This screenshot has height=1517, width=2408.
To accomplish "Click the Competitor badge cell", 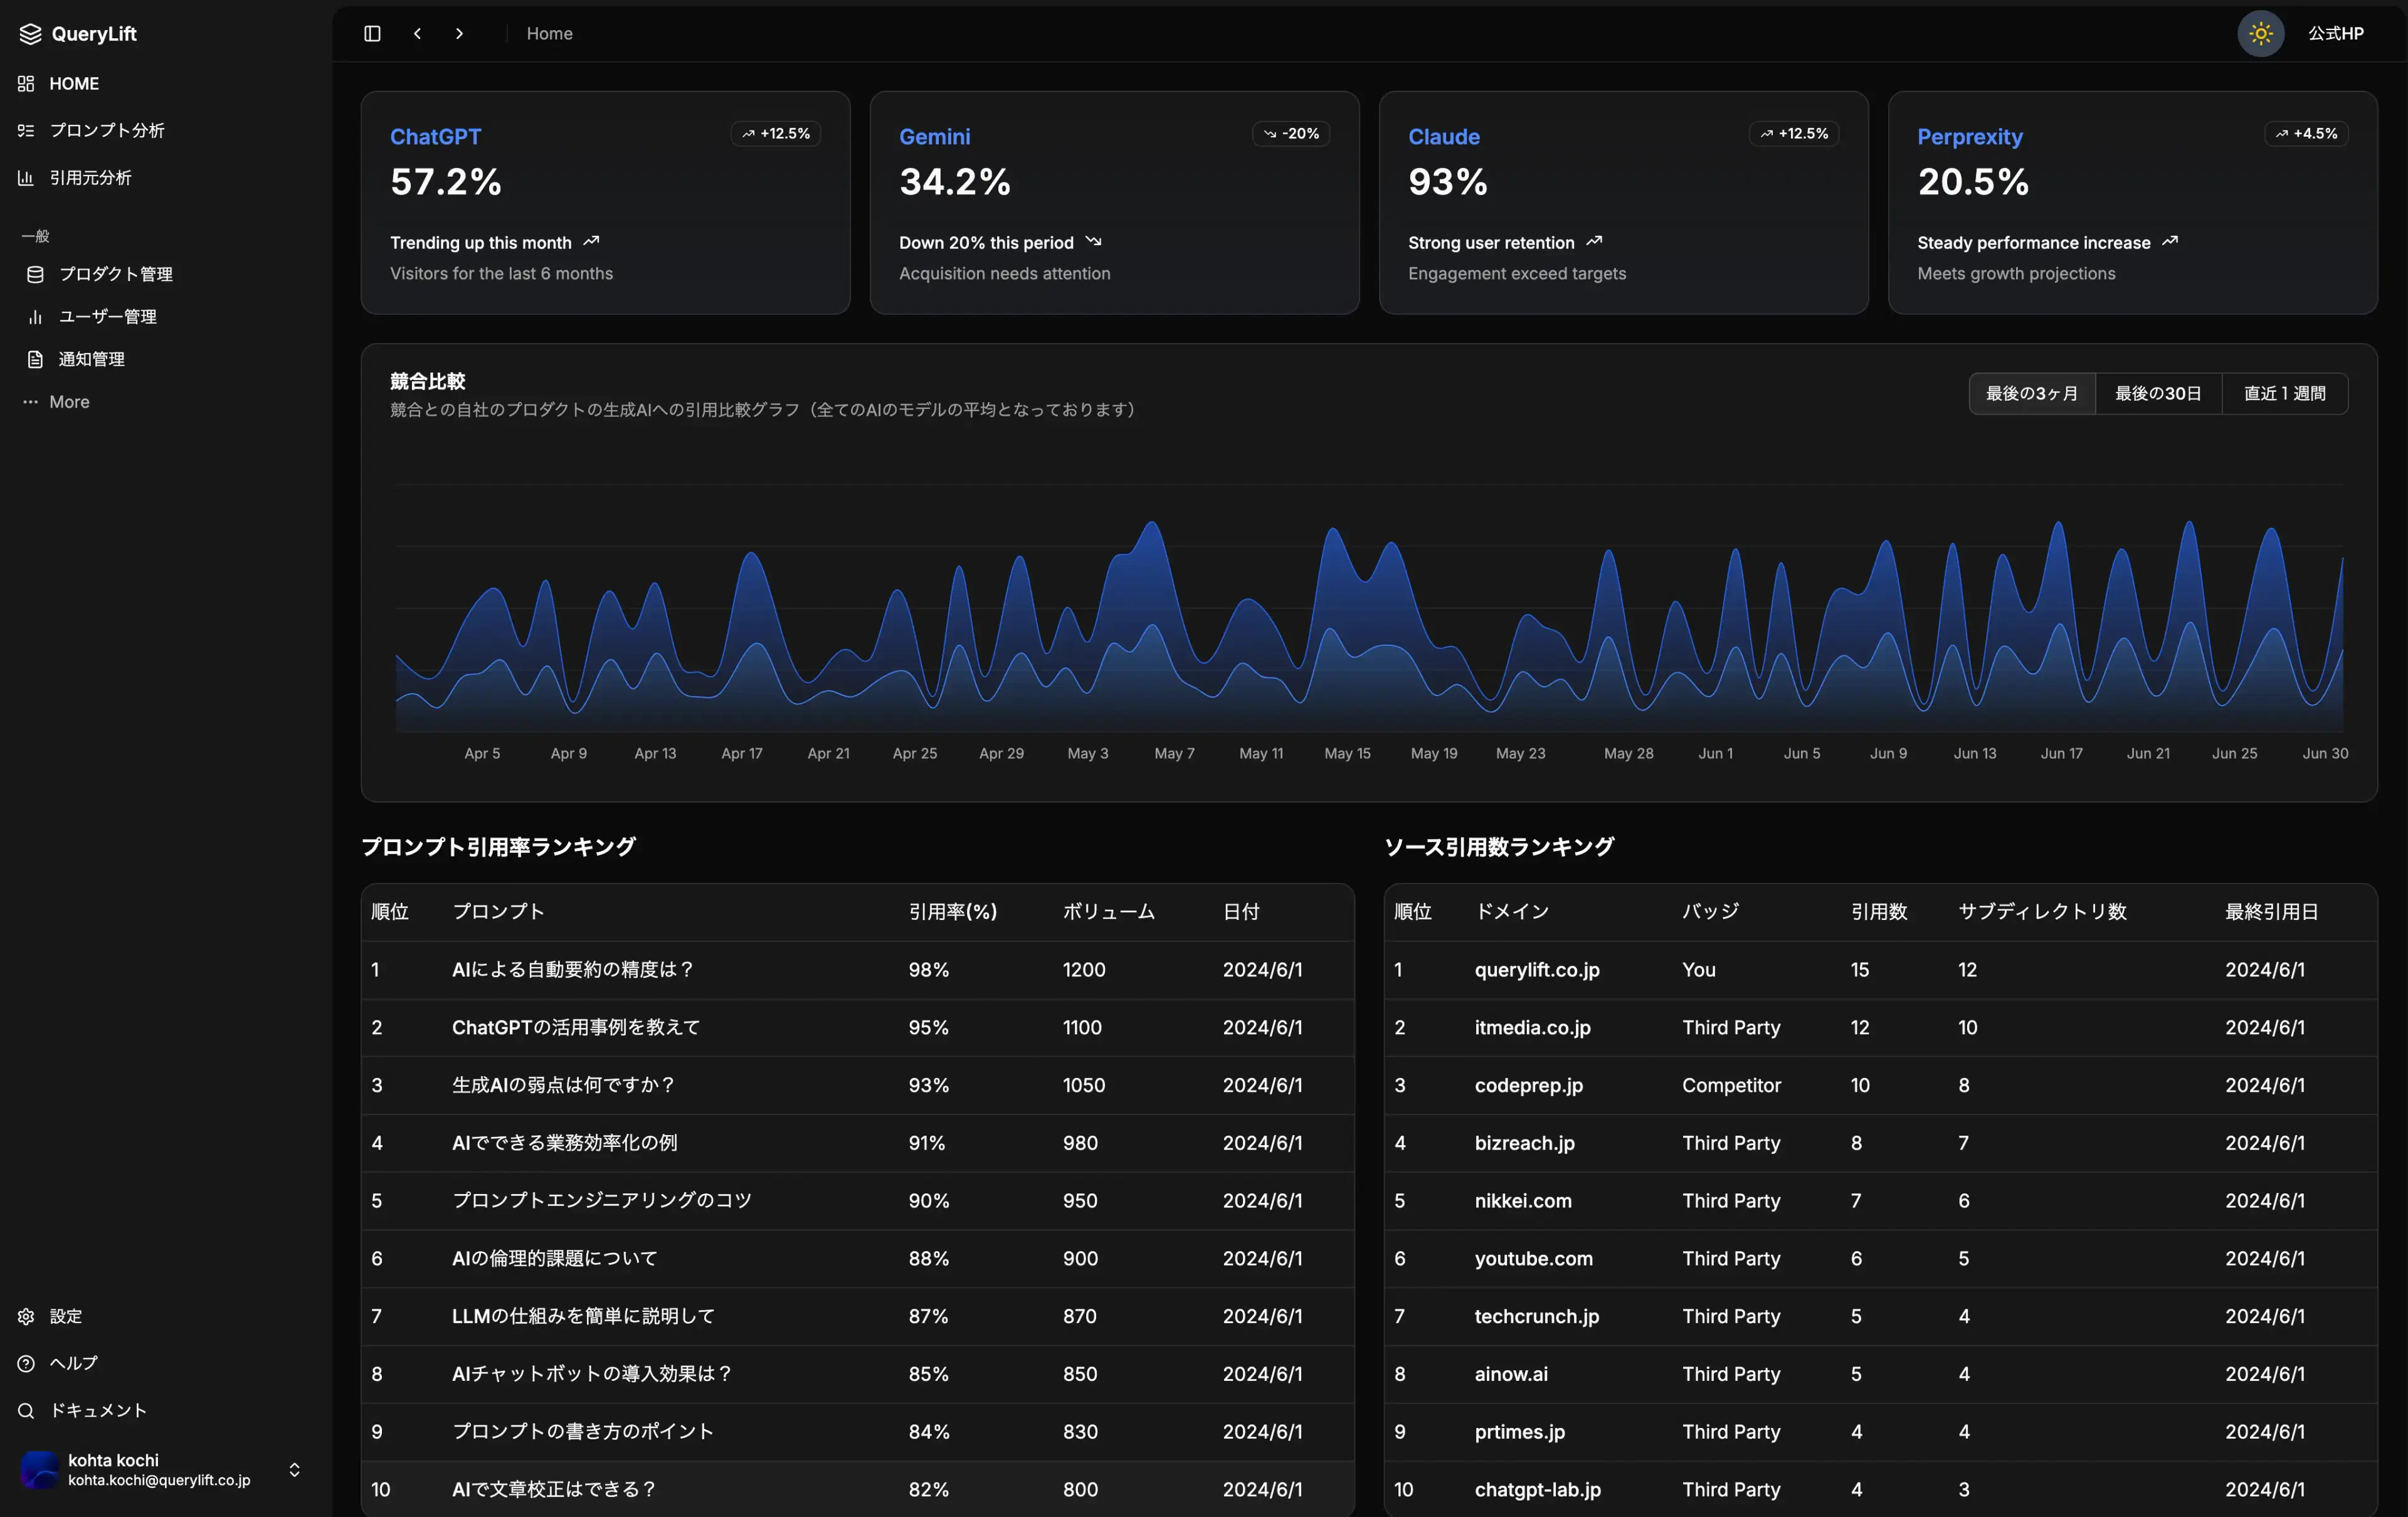I will [1731, 1086].
